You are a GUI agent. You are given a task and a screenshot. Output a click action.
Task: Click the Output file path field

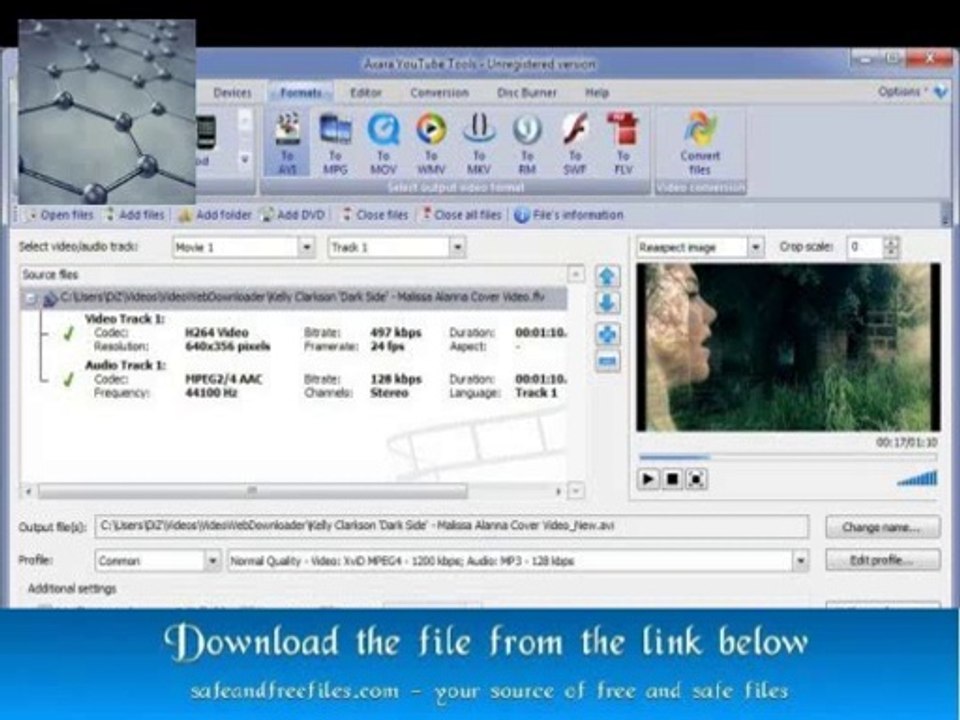pyautogui.click(x=452, y=527)
